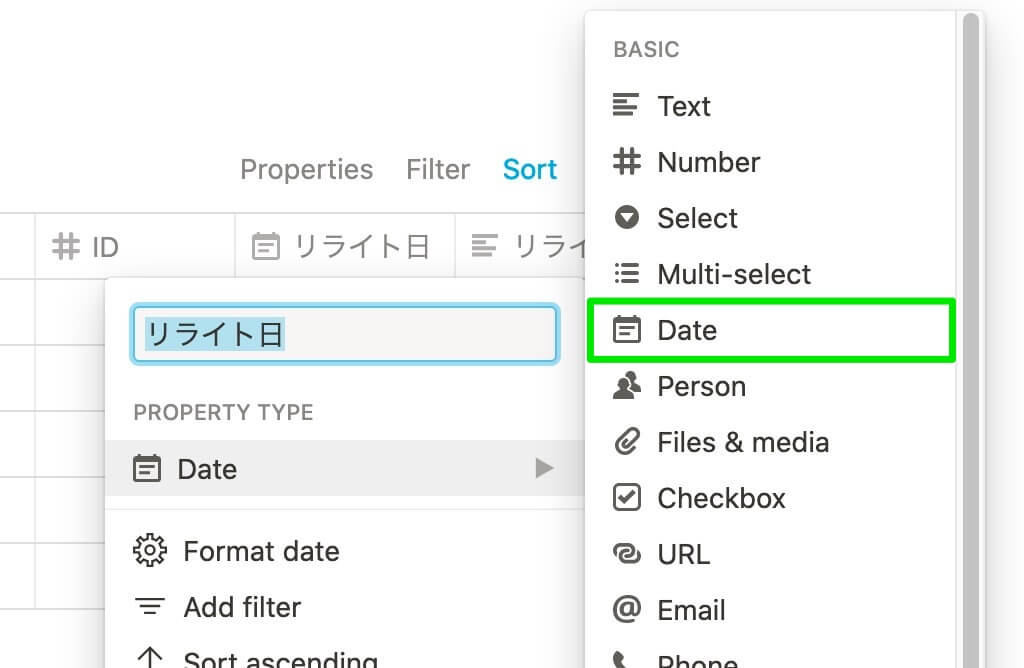This screenshot has height=668, width=1024.
Task: Click the Add filter lines icon
Action: click(150, 607)
